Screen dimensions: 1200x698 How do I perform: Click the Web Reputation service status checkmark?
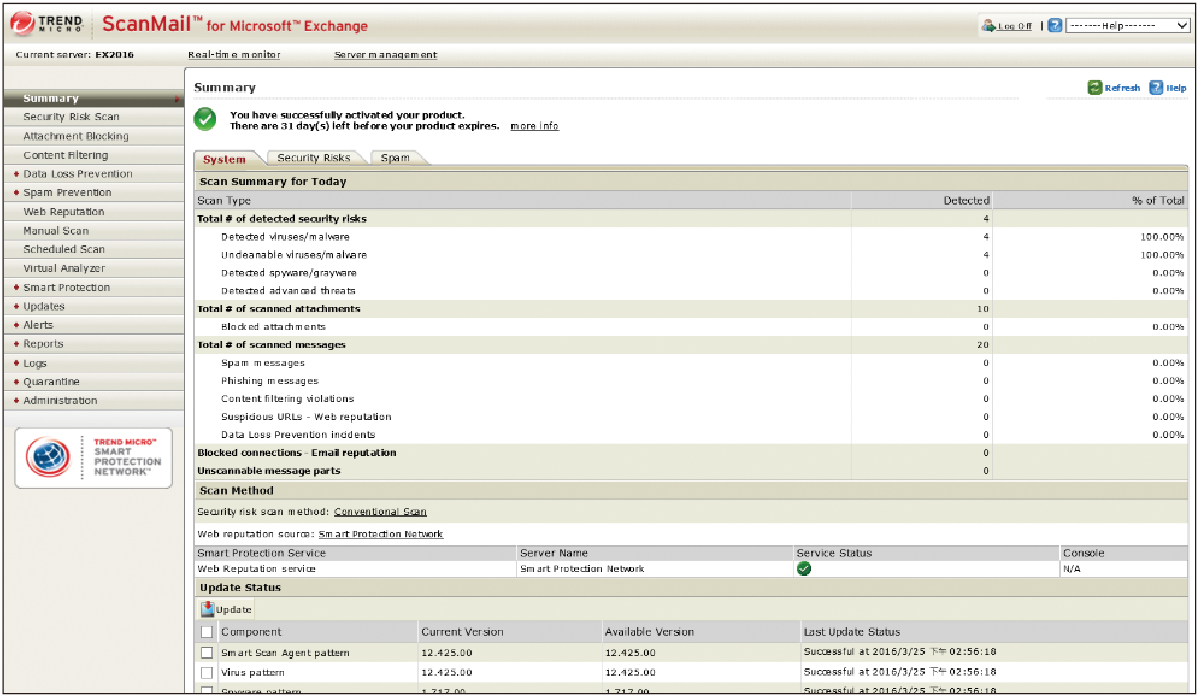(x=803, y=568)
